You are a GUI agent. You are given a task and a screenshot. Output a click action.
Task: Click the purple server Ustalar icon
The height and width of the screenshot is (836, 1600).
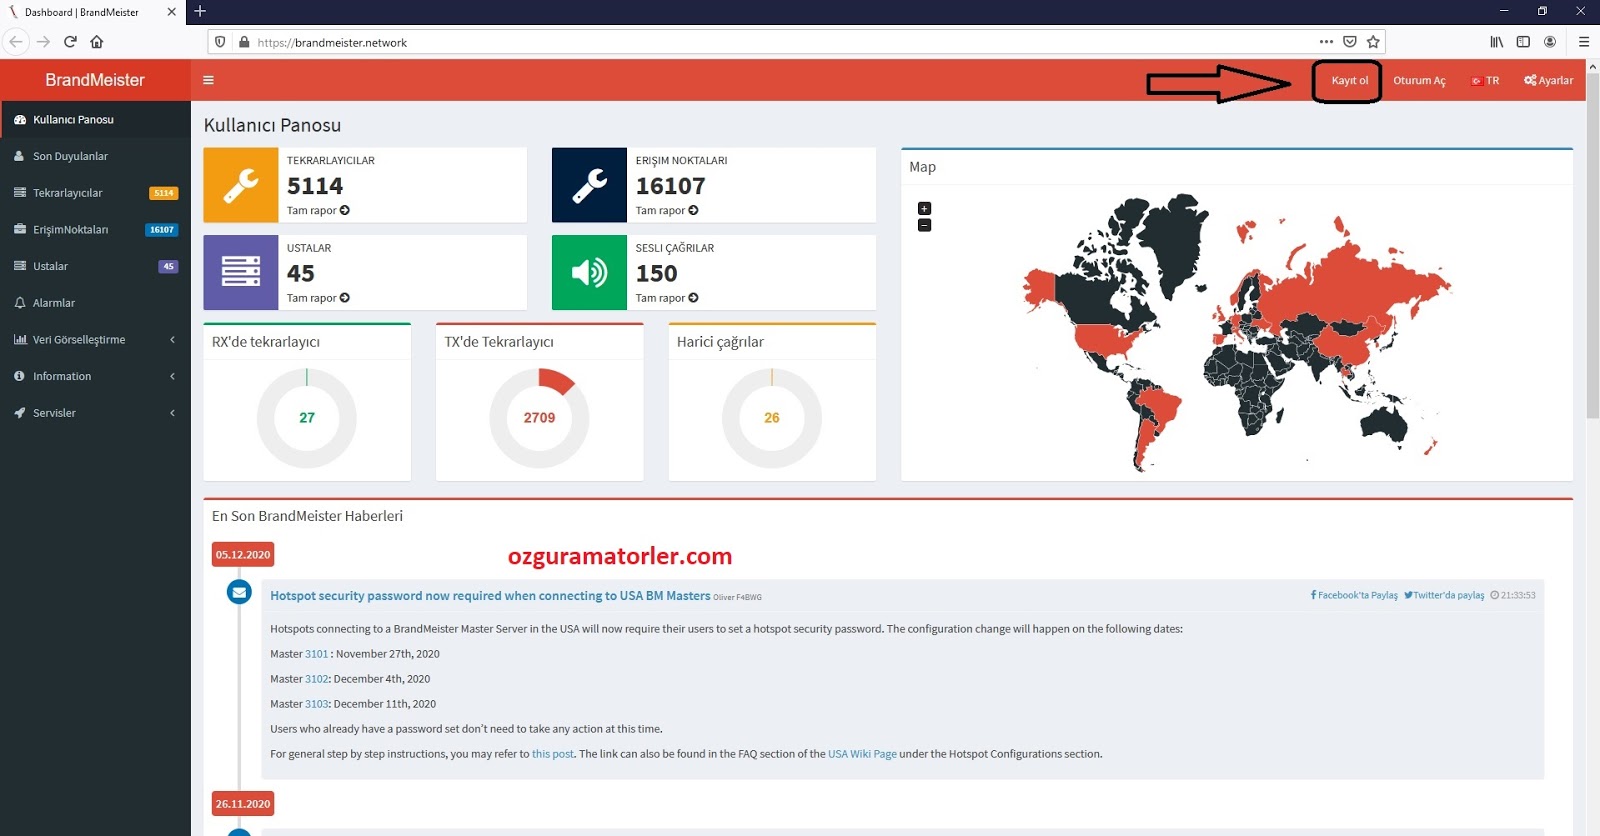click(x=241, y=272)
